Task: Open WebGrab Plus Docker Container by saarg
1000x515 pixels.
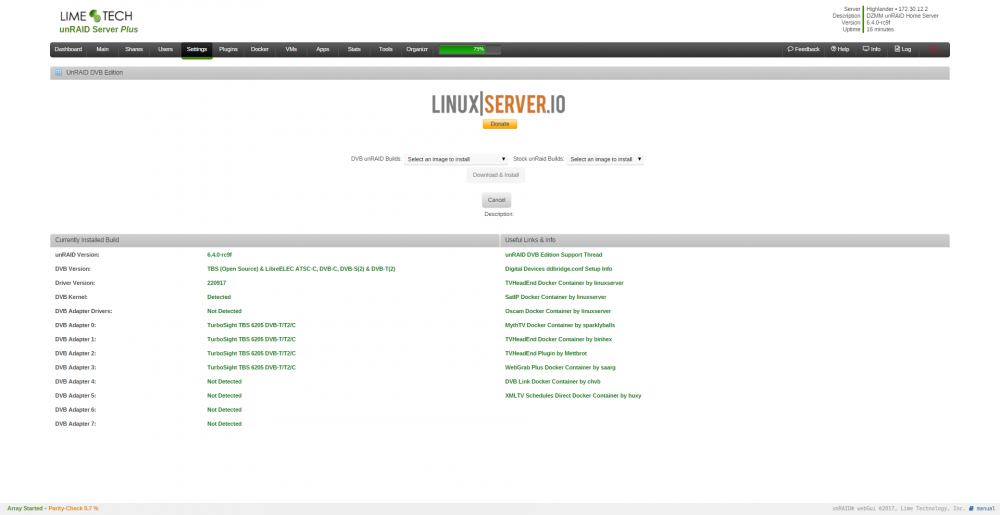Action: 560,367
